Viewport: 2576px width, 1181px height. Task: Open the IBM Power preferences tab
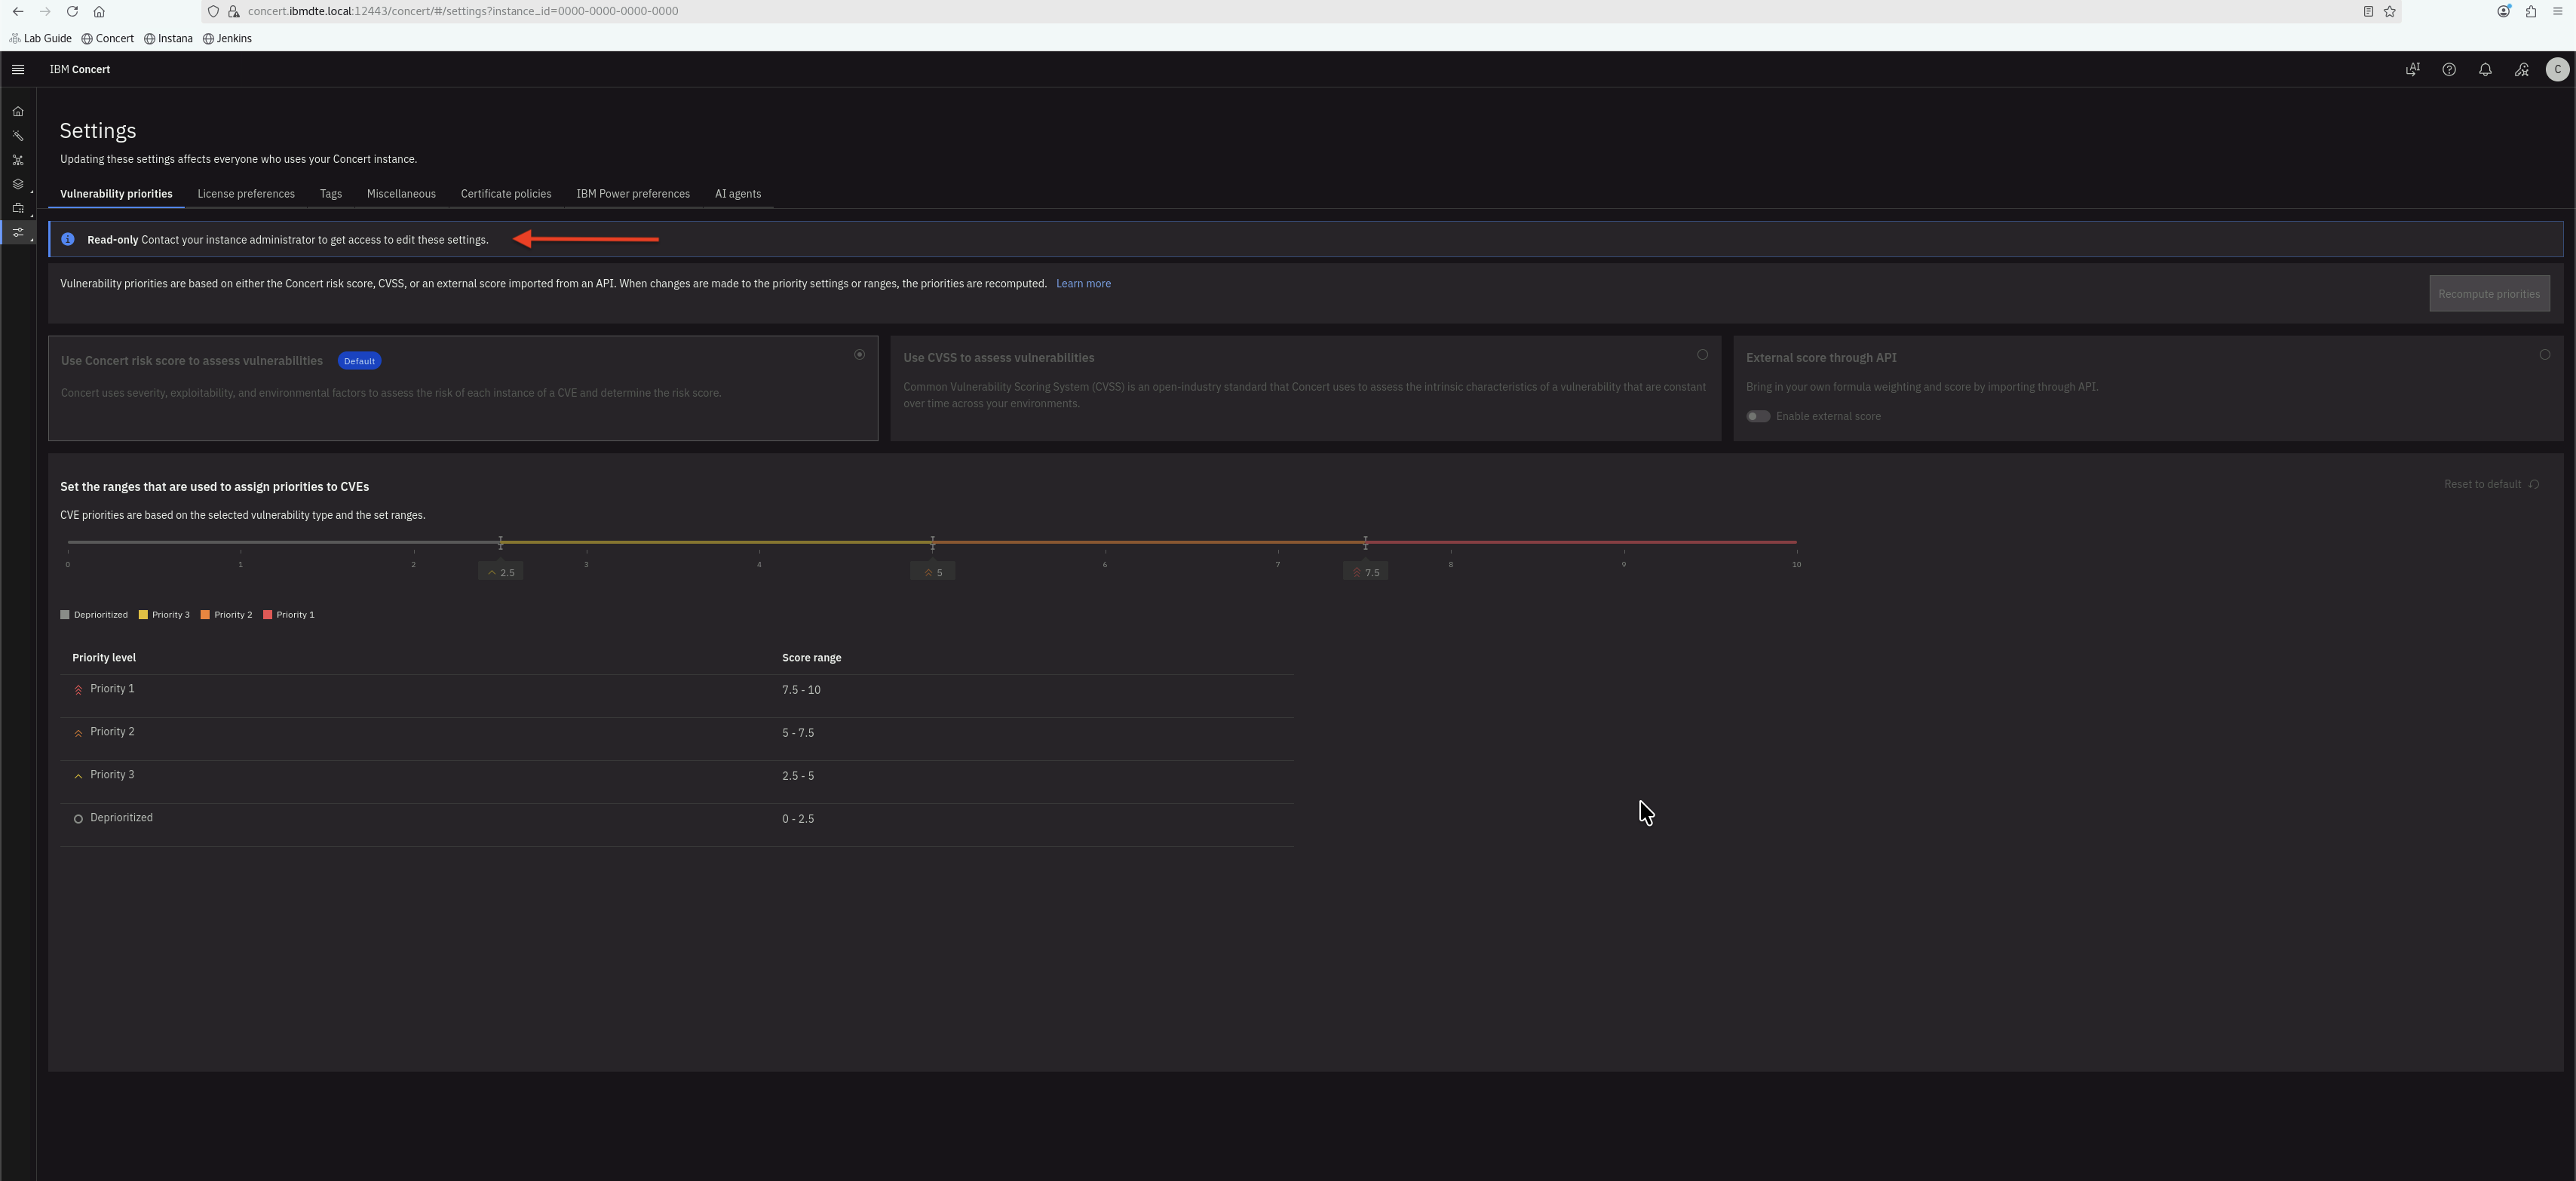click(x=633, y=194)
